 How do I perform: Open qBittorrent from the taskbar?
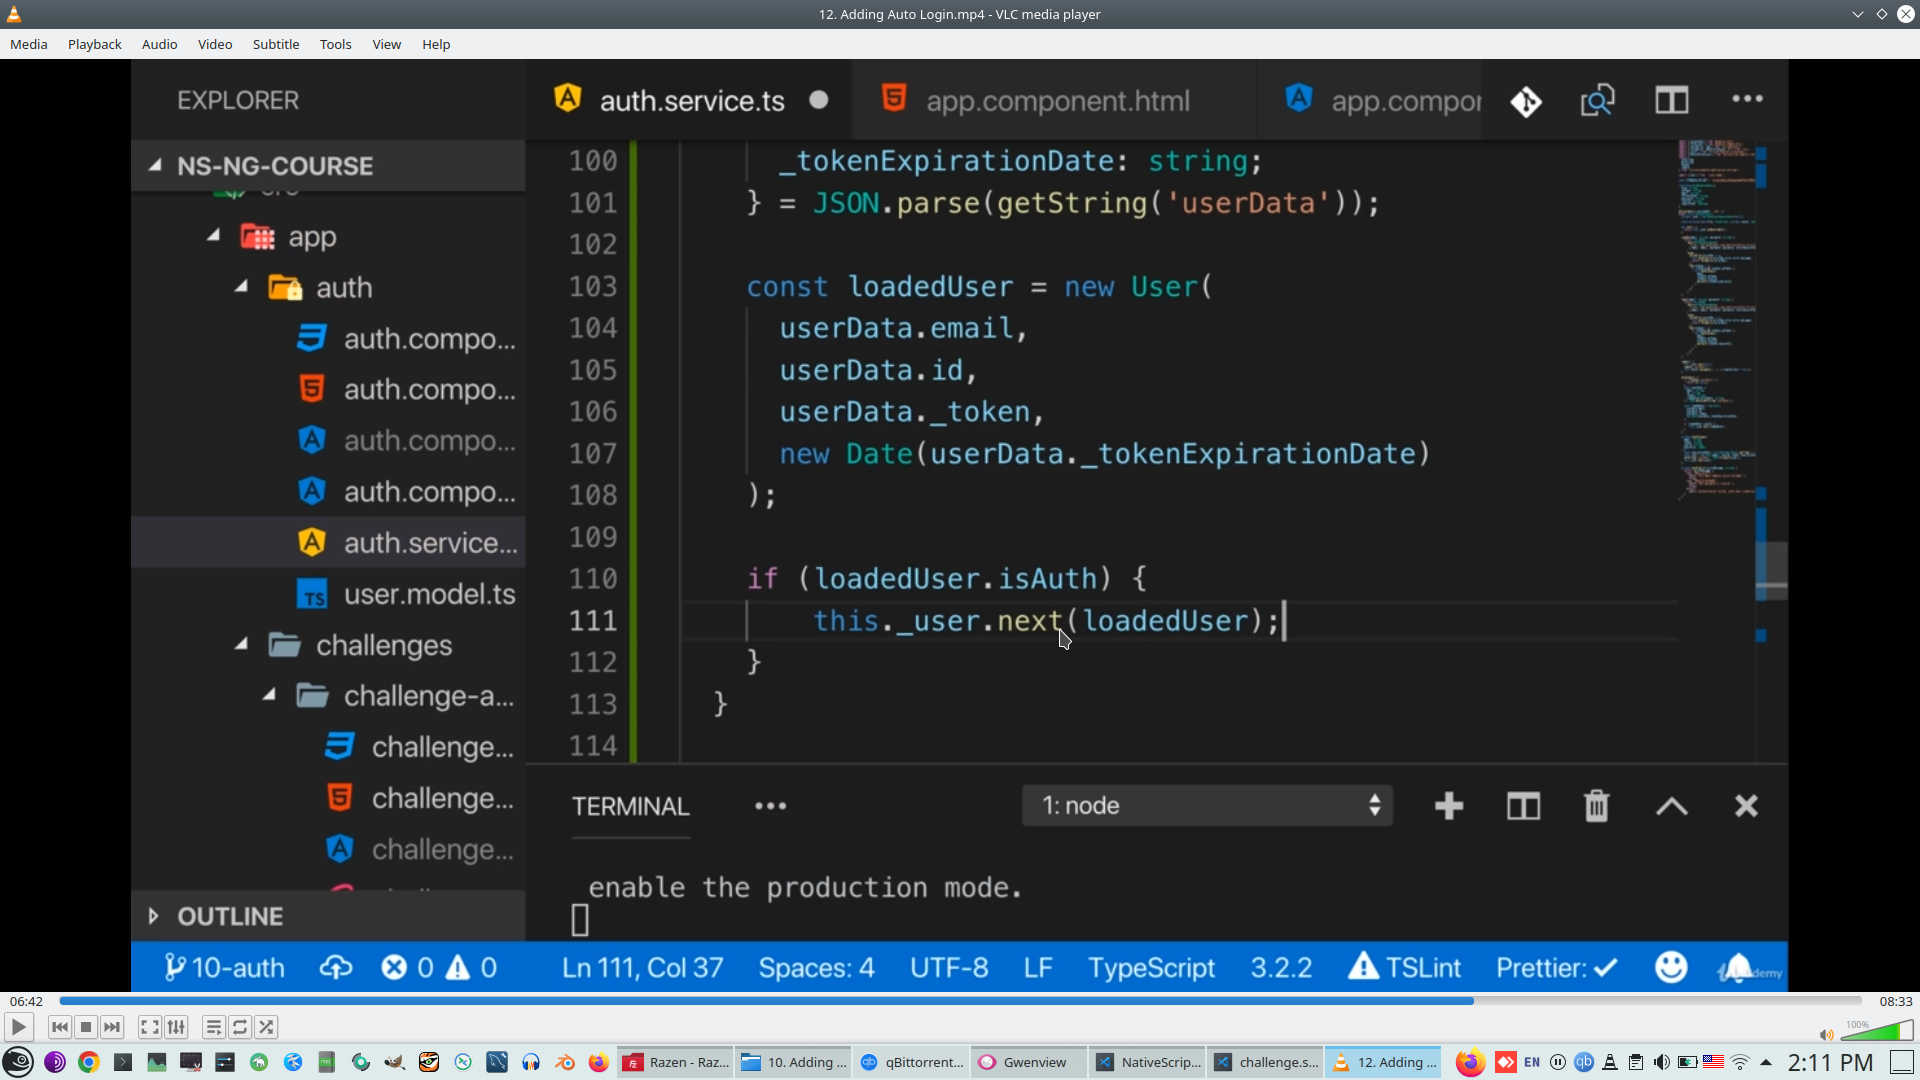[x=912, y=1062]
